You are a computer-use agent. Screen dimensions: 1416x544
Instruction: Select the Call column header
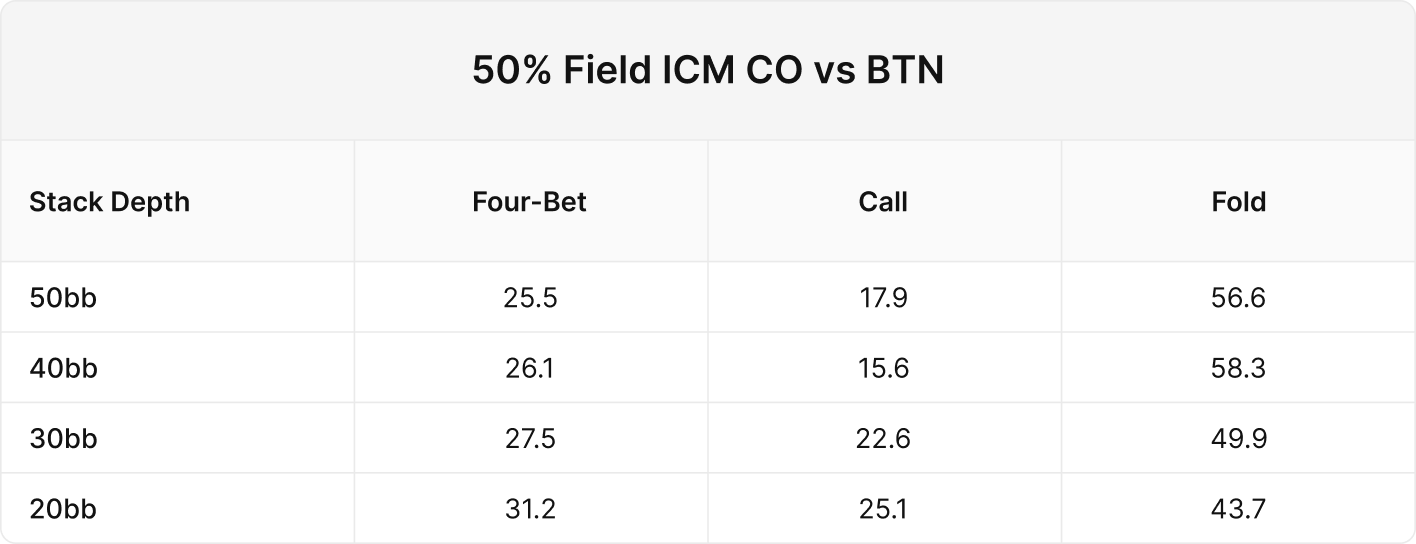[x=883, y=202]
